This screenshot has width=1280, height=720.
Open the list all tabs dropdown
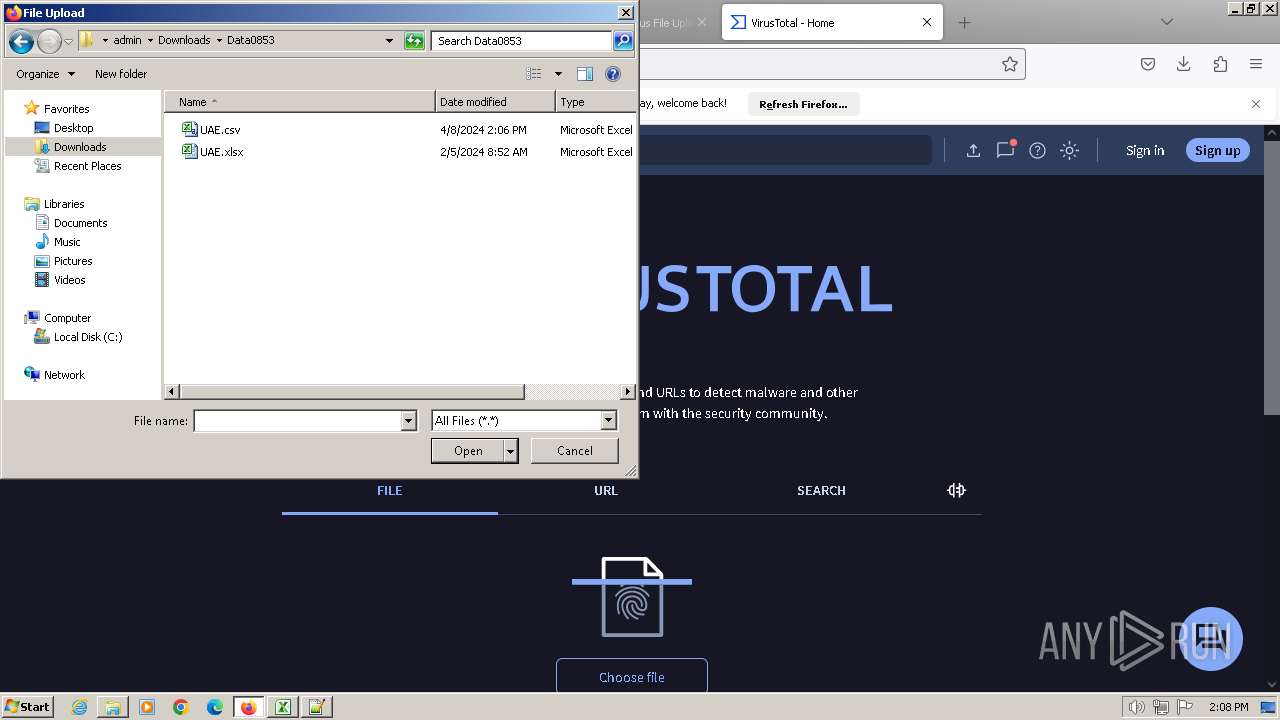[1166, 22]
